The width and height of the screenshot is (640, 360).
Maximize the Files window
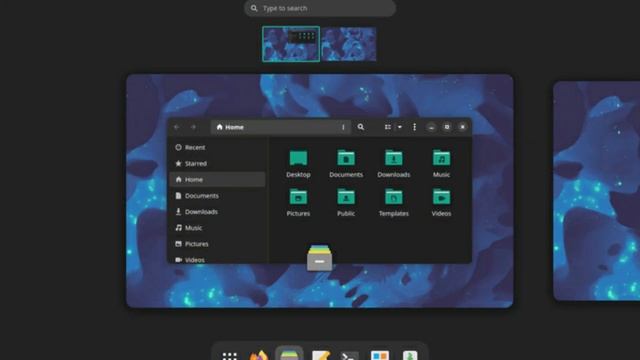pyautogui.click(x=447, y=127)
